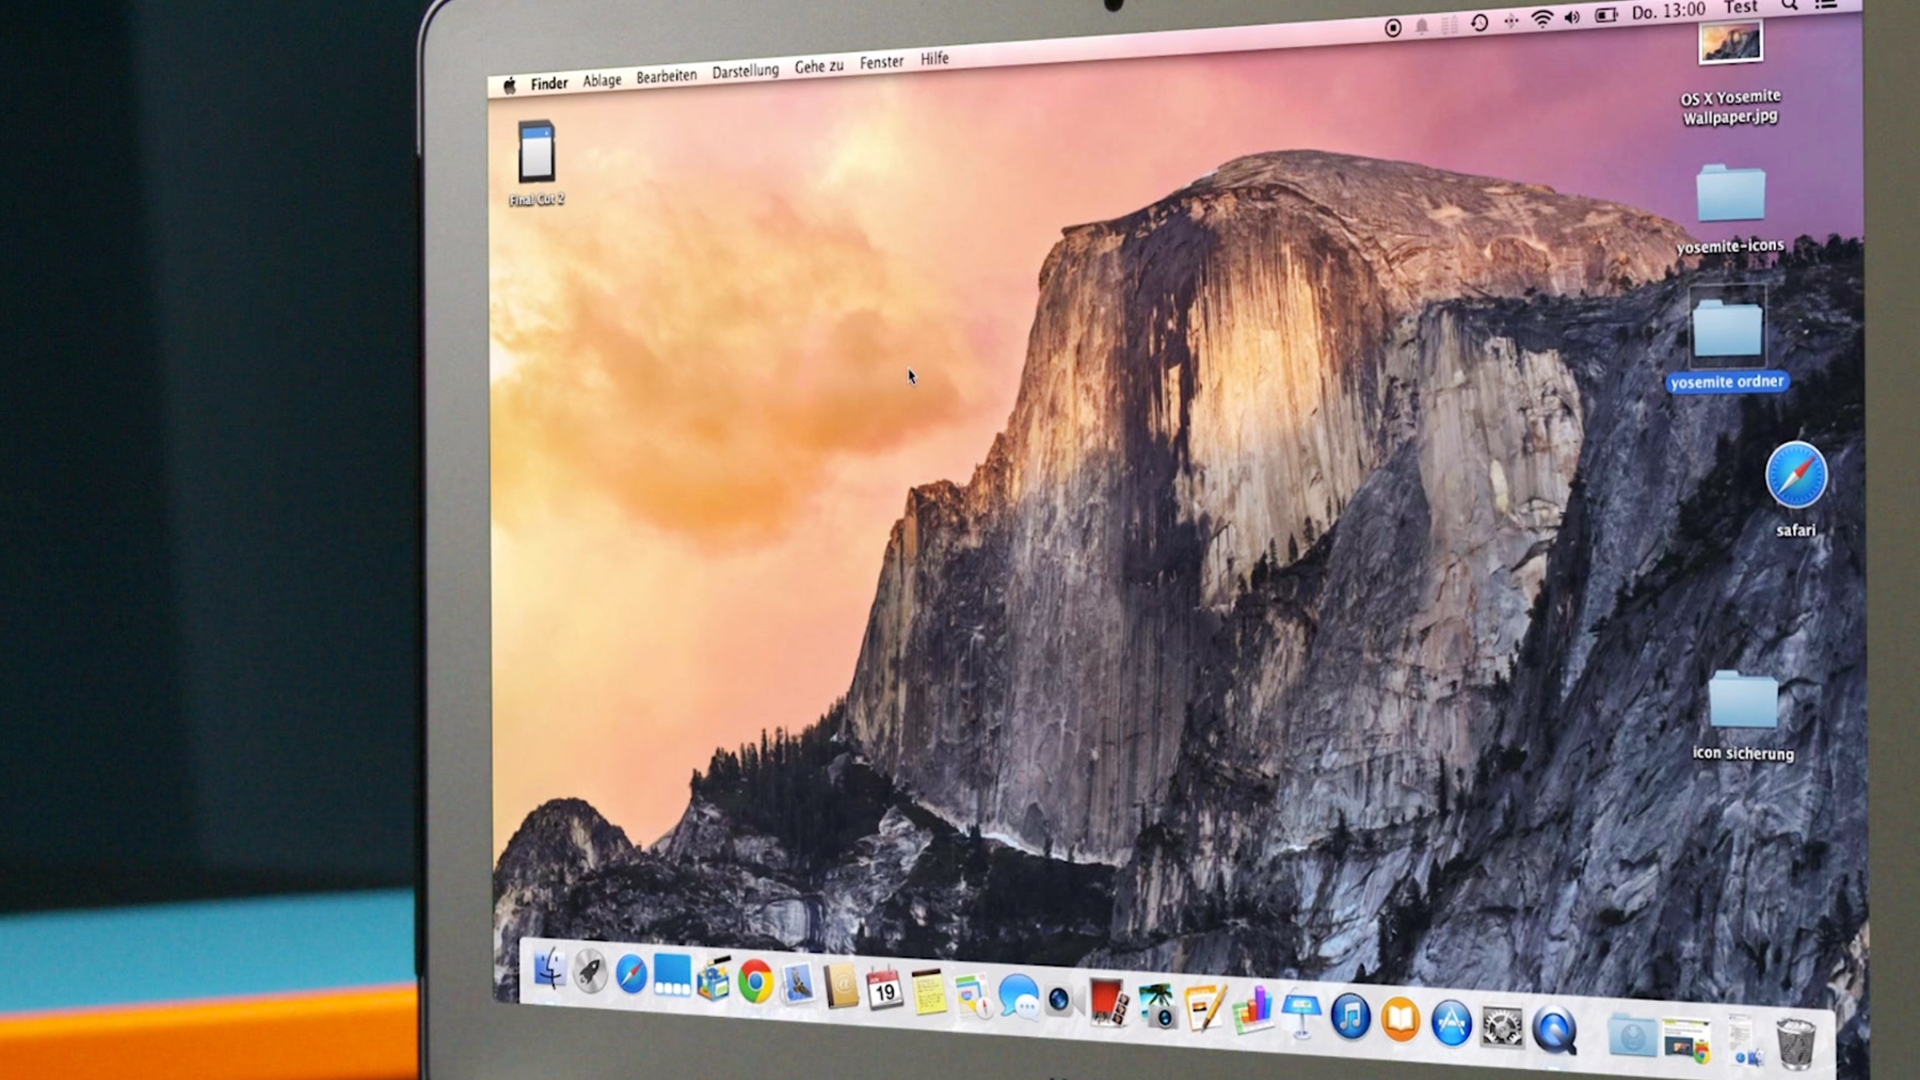This screenshot has width=1920, height=1080.
Task: Open Keynote podium icon in Dock
Action: tap(1301, 1016)
